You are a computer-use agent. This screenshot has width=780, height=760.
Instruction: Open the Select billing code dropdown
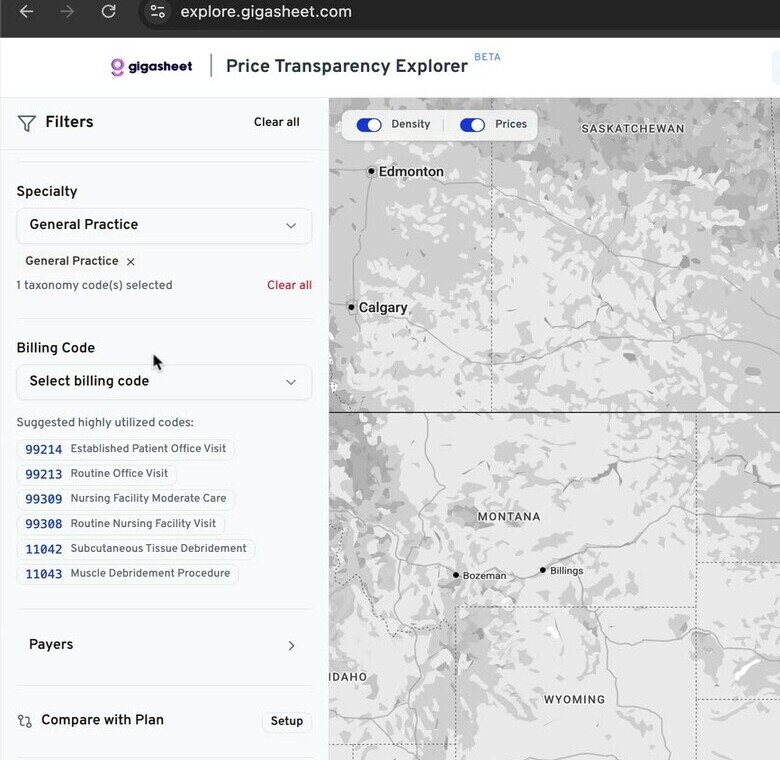[164, 381]
